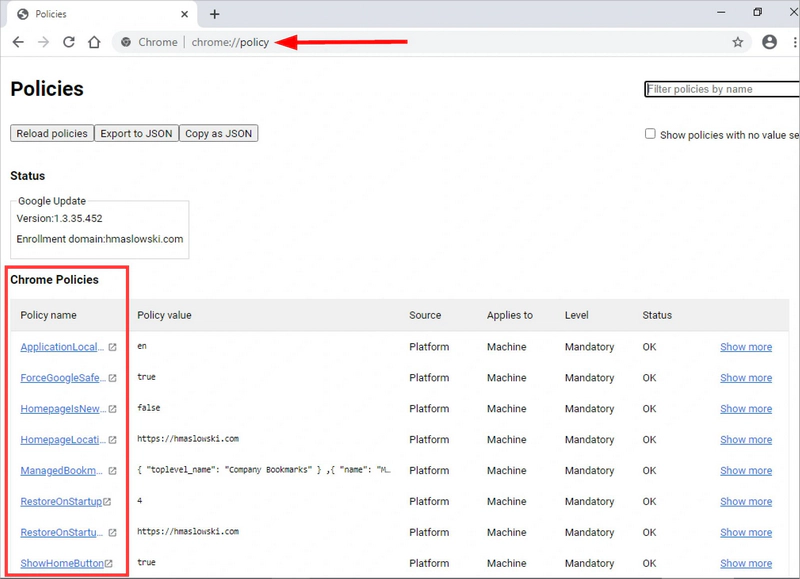Open the ManagedBookm policy link

tap(62, 471)
